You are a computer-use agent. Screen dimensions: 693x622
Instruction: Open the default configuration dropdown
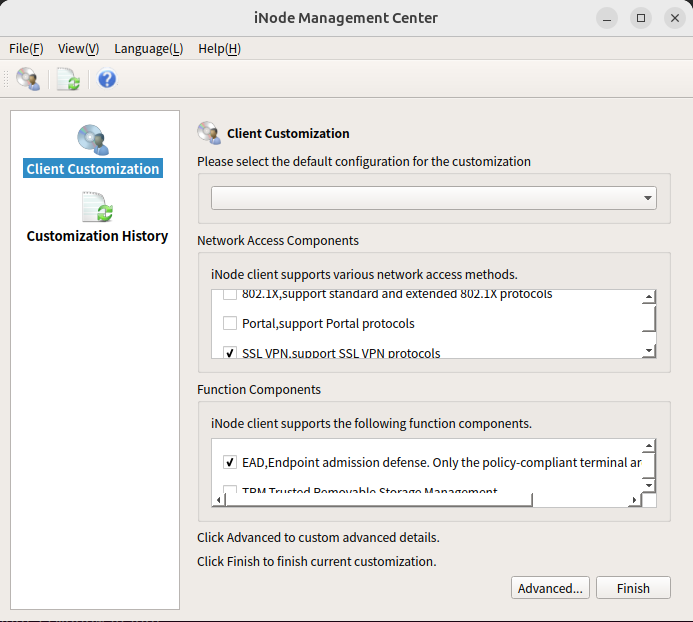[433, 198]
